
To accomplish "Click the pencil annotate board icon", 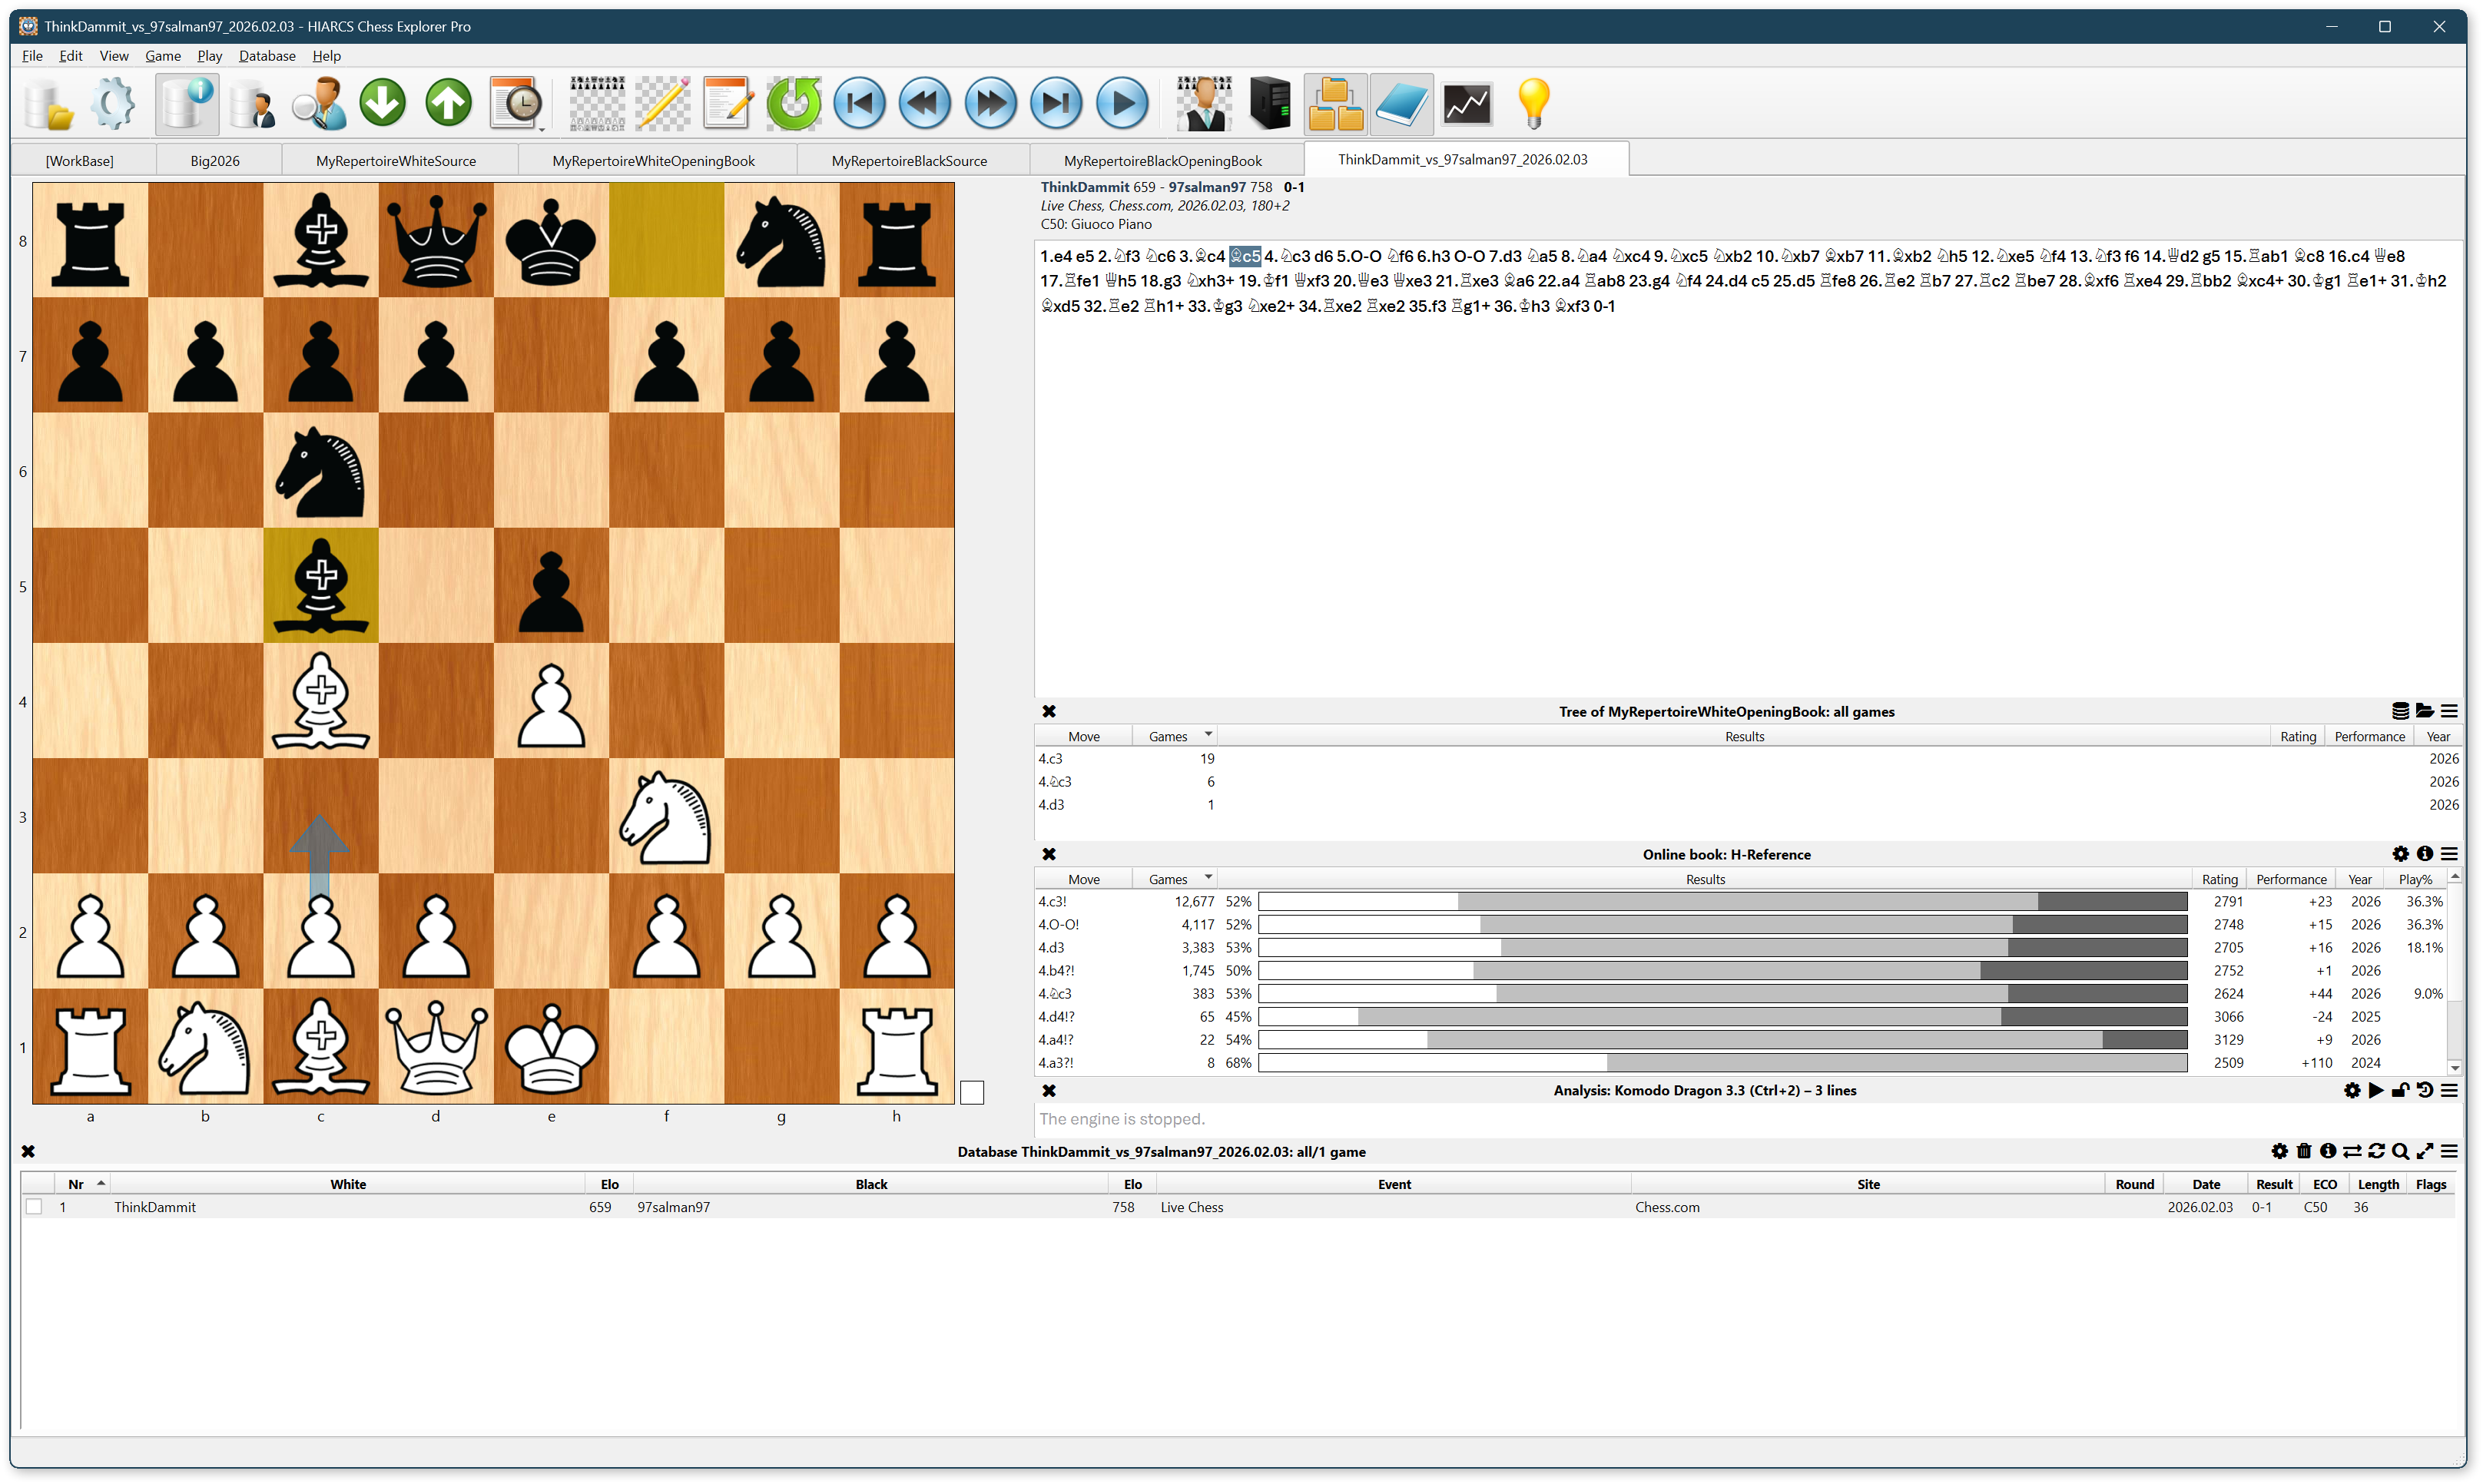I will point(663,103).
